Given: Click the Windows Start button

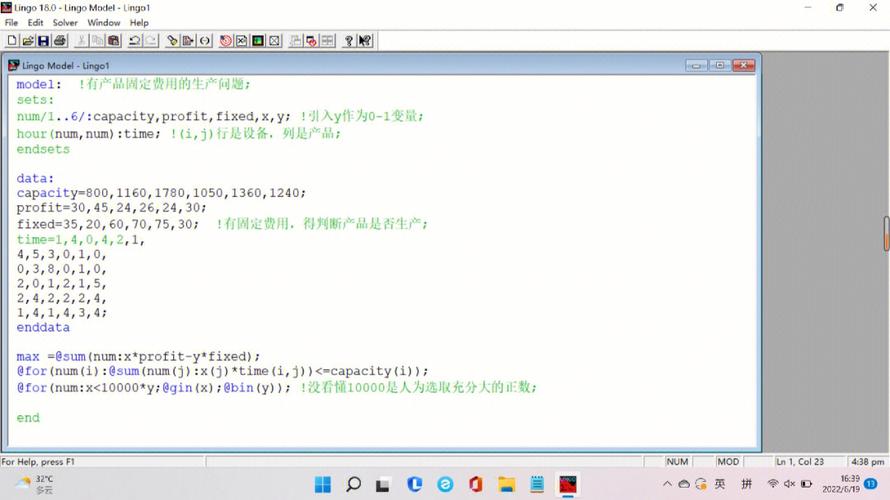Looking at the screenshot, I should pos(323,485).
